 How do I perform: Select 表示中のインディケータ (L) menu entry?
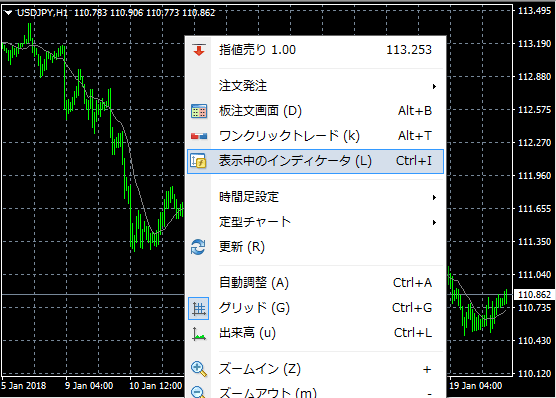[x=315, y=161]
